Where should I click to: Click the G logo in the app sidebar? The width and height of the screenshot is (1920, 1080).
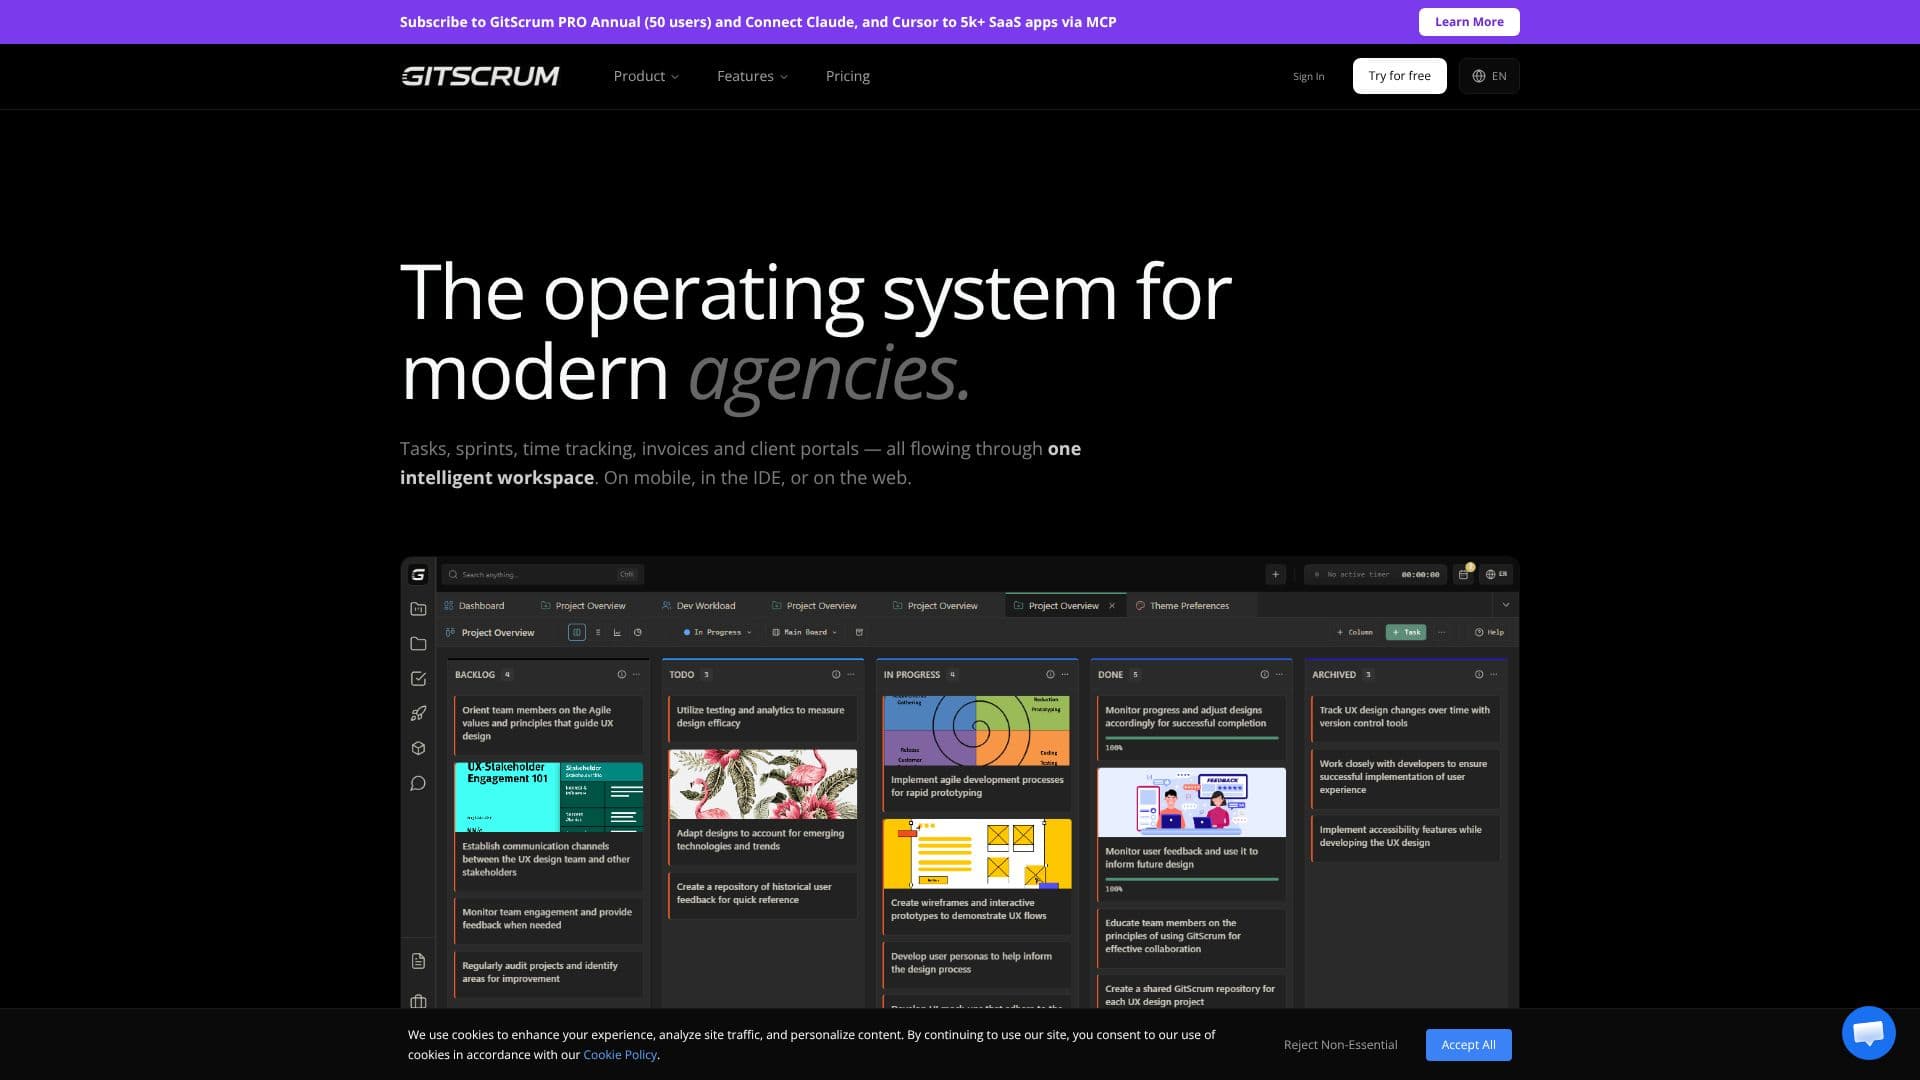coord(418,574)
